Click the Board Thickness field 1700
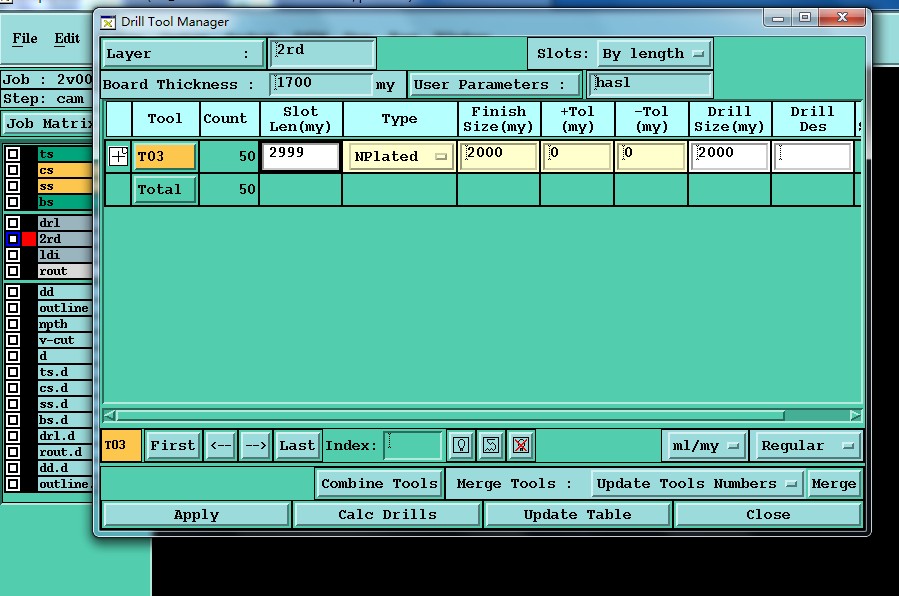 321,84
